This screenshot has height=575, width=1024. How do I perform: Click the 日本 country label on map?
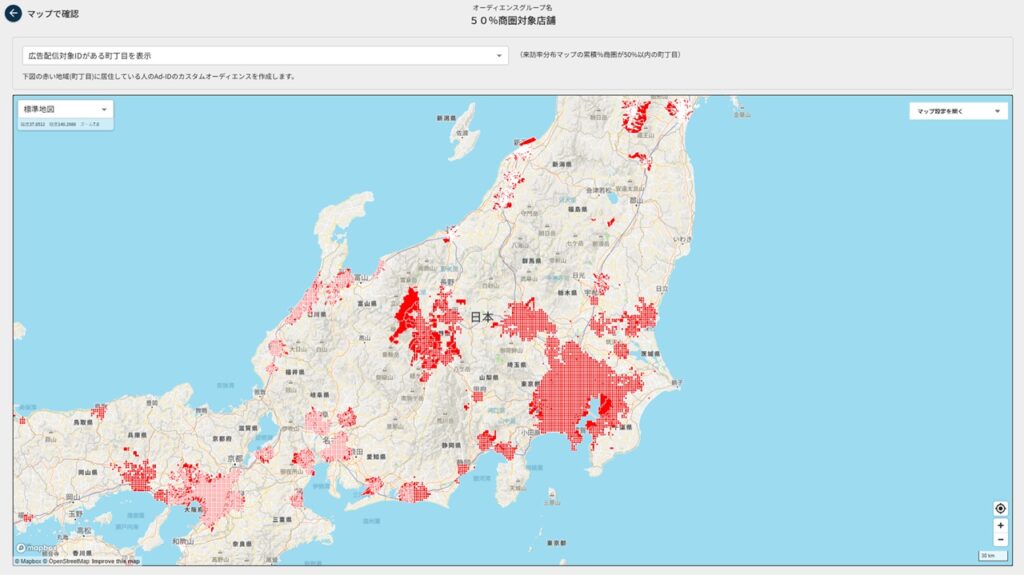482,317
